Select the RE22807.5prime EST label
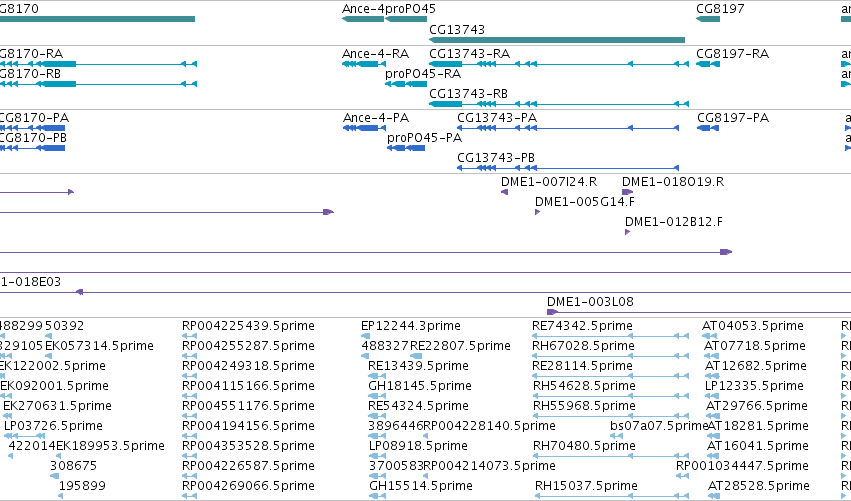851x501 pixels. 460,346
